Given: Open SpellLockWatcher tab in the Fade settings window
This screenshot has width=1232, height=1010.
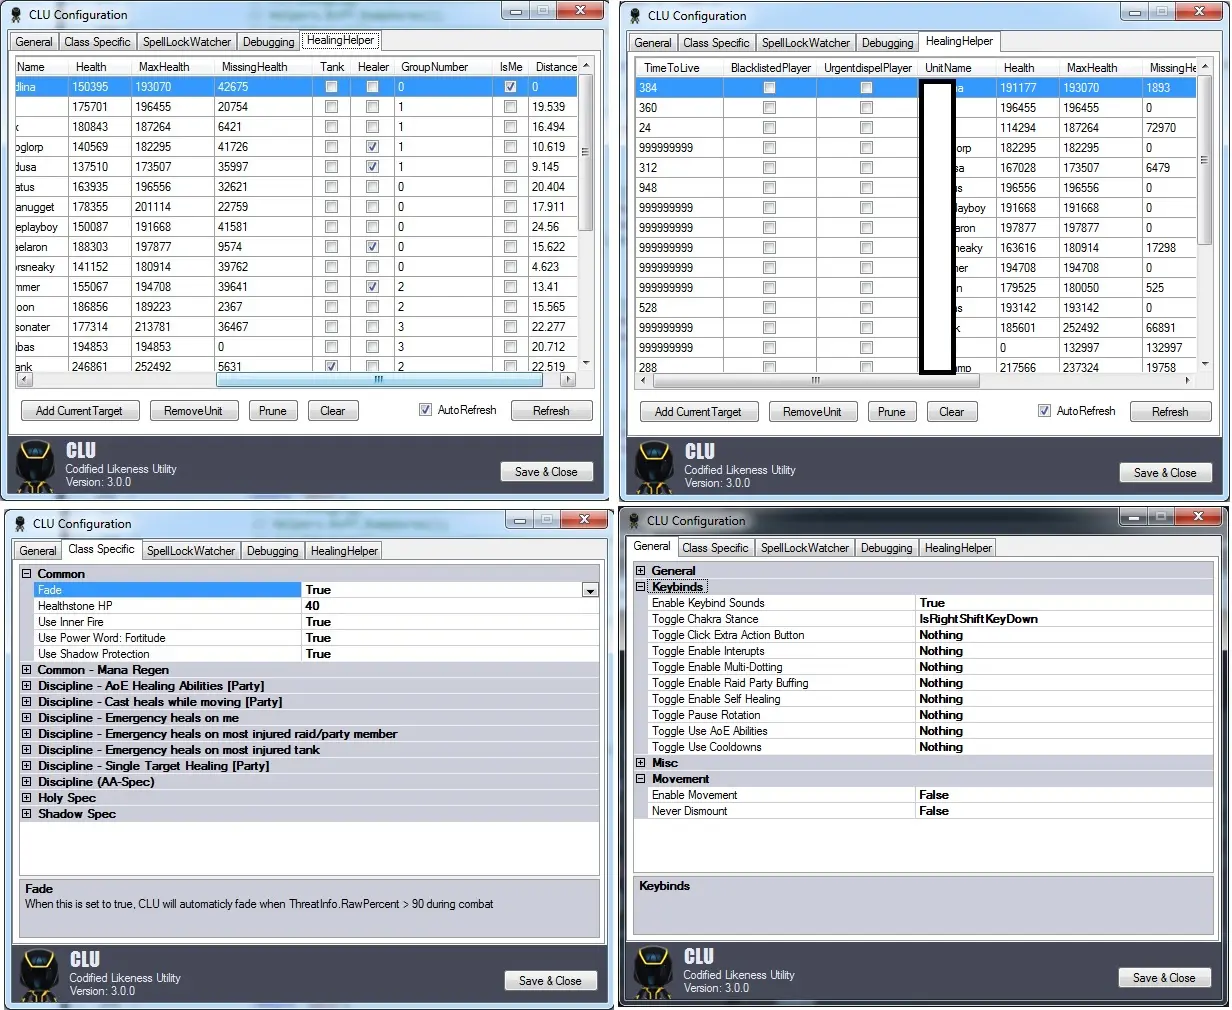Looking at the screenshot, I should (190, 551).
